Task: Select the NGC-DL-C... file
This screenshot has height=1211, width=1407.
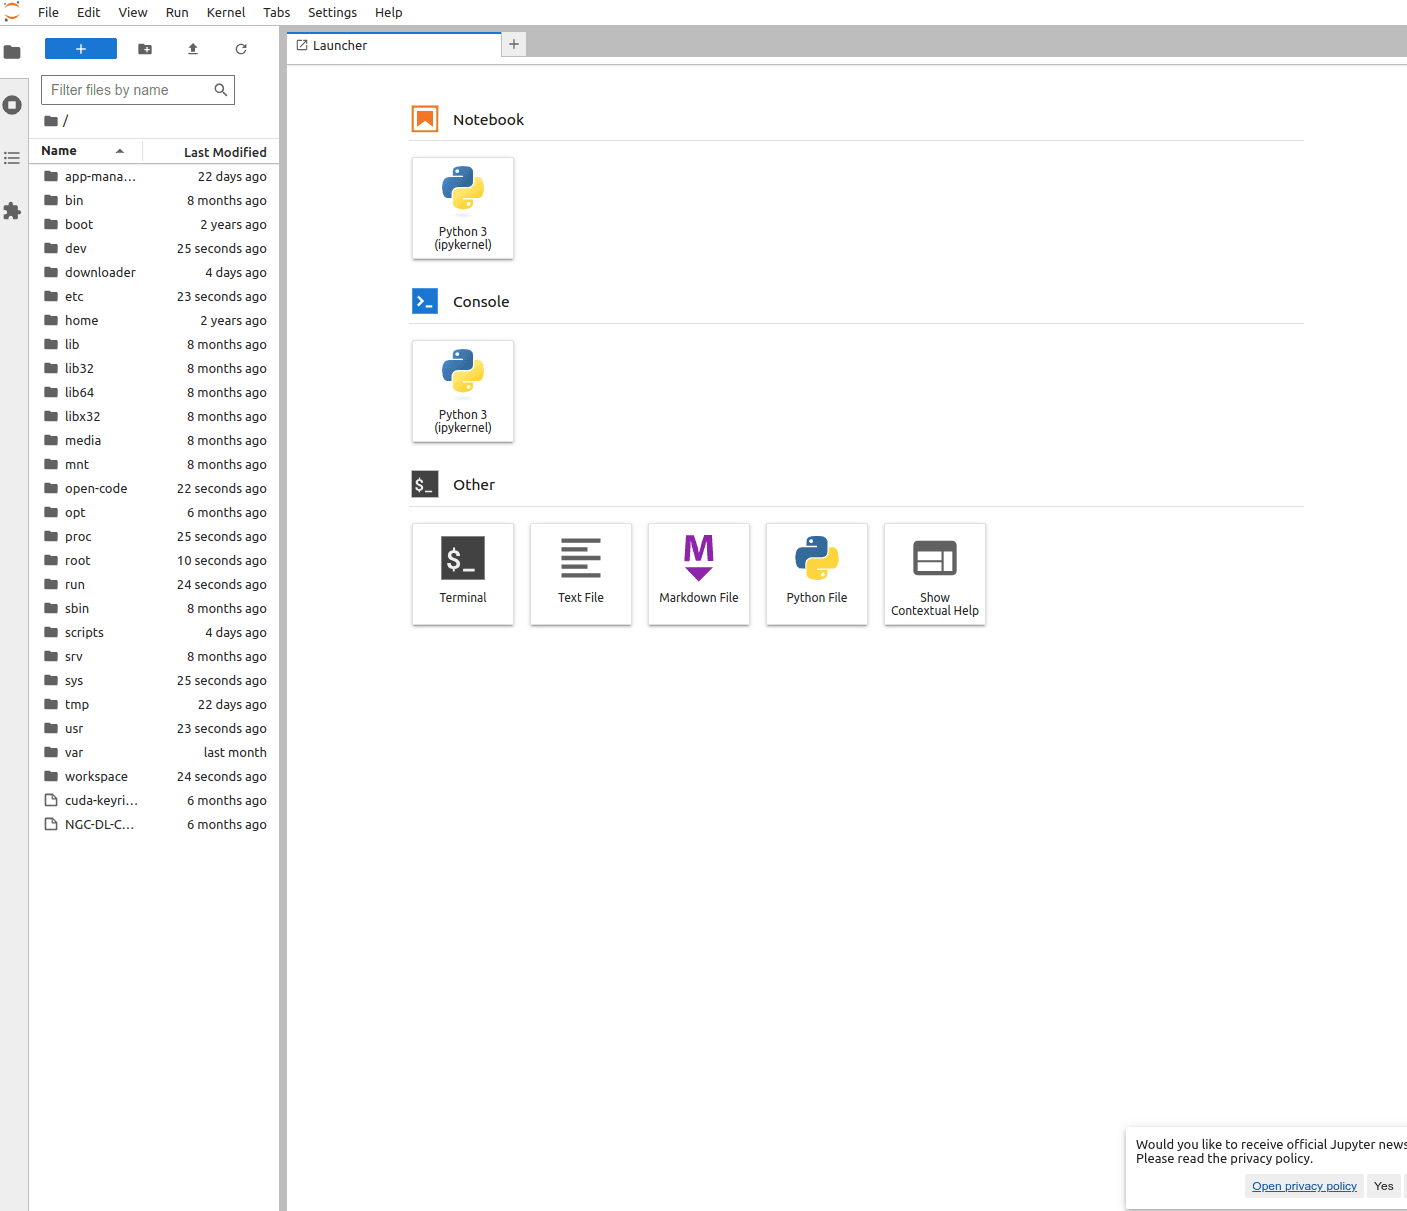Action: point(155,824)
